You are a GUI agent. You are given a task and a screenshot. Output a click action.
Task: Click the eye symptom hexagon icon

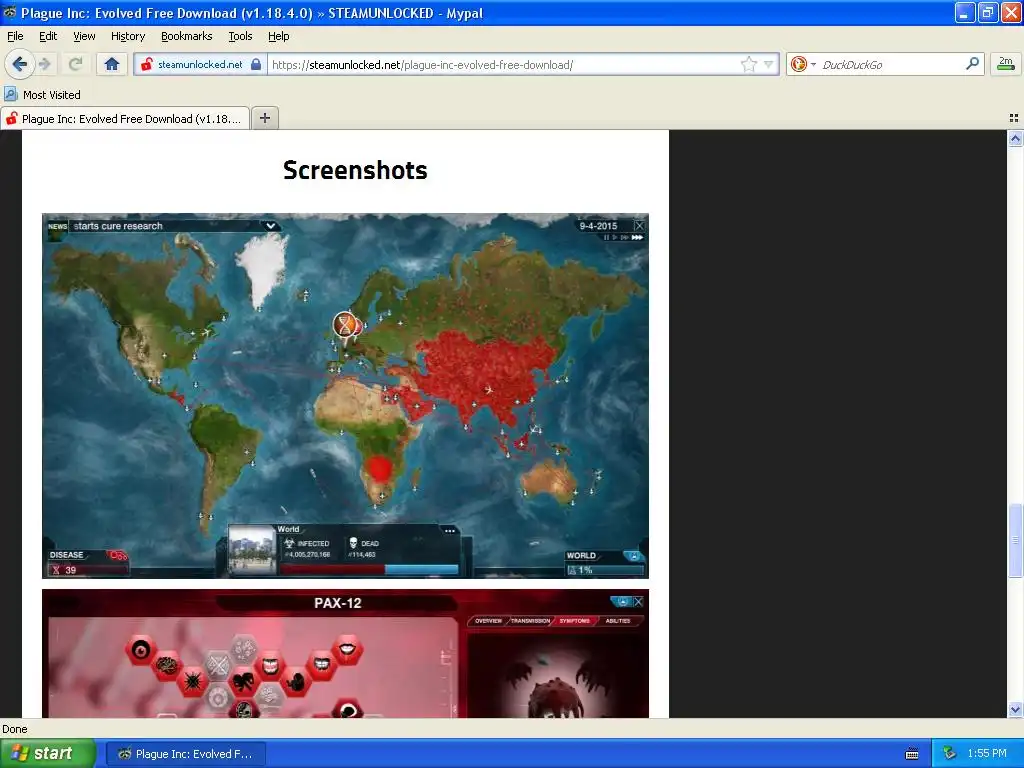pyautogui.click(x=141, y=650)
